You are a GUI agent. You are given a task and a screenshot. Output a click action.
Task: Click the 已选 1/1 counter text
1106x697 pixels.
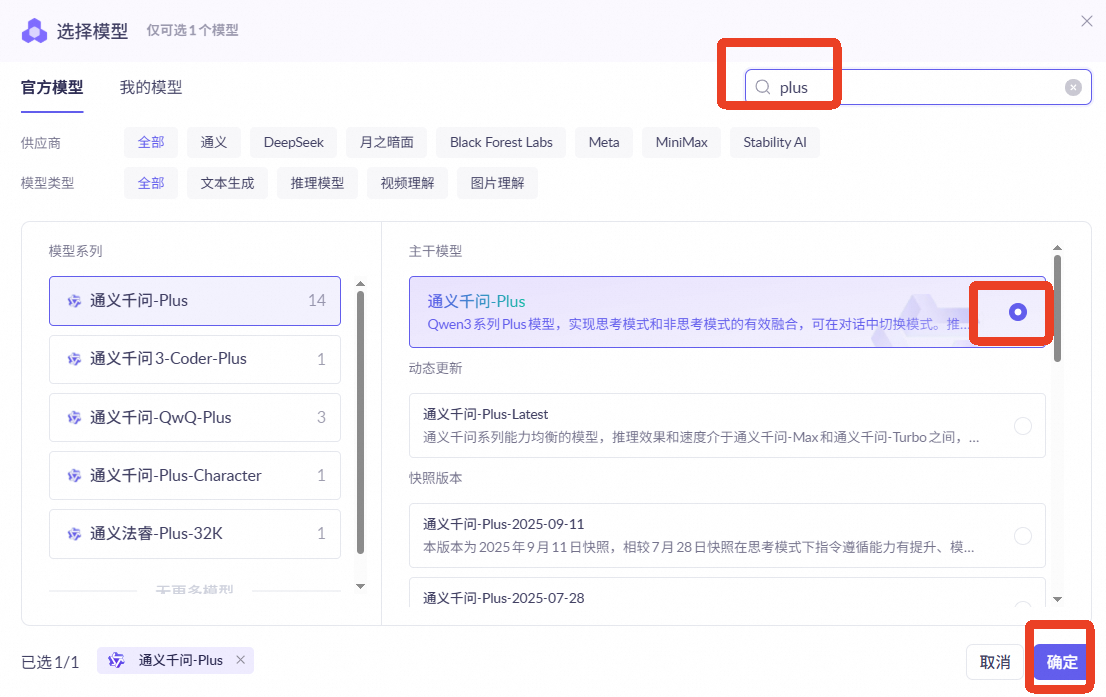click(x=50, y=662)
